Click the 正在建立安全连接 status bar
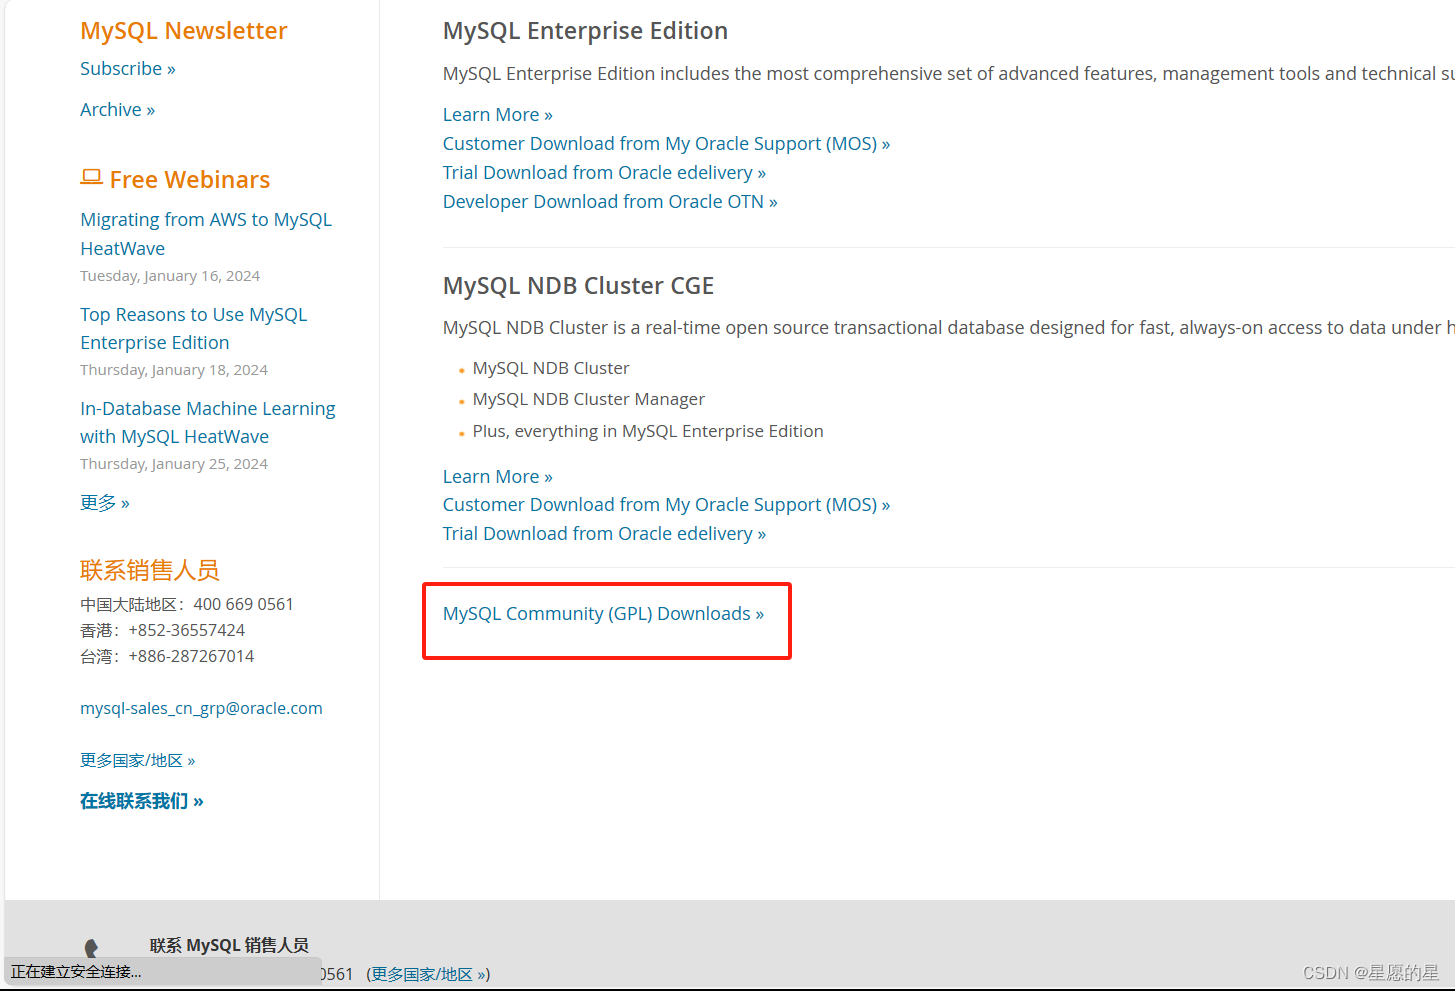 (75, 970)
